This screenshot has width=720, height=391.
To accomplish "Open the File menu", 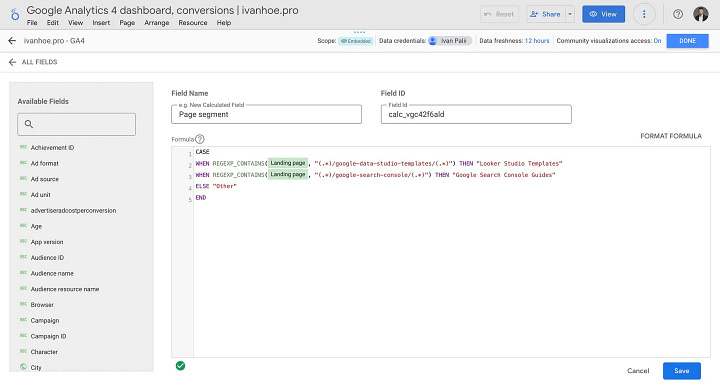I will (x=32, y=22).
